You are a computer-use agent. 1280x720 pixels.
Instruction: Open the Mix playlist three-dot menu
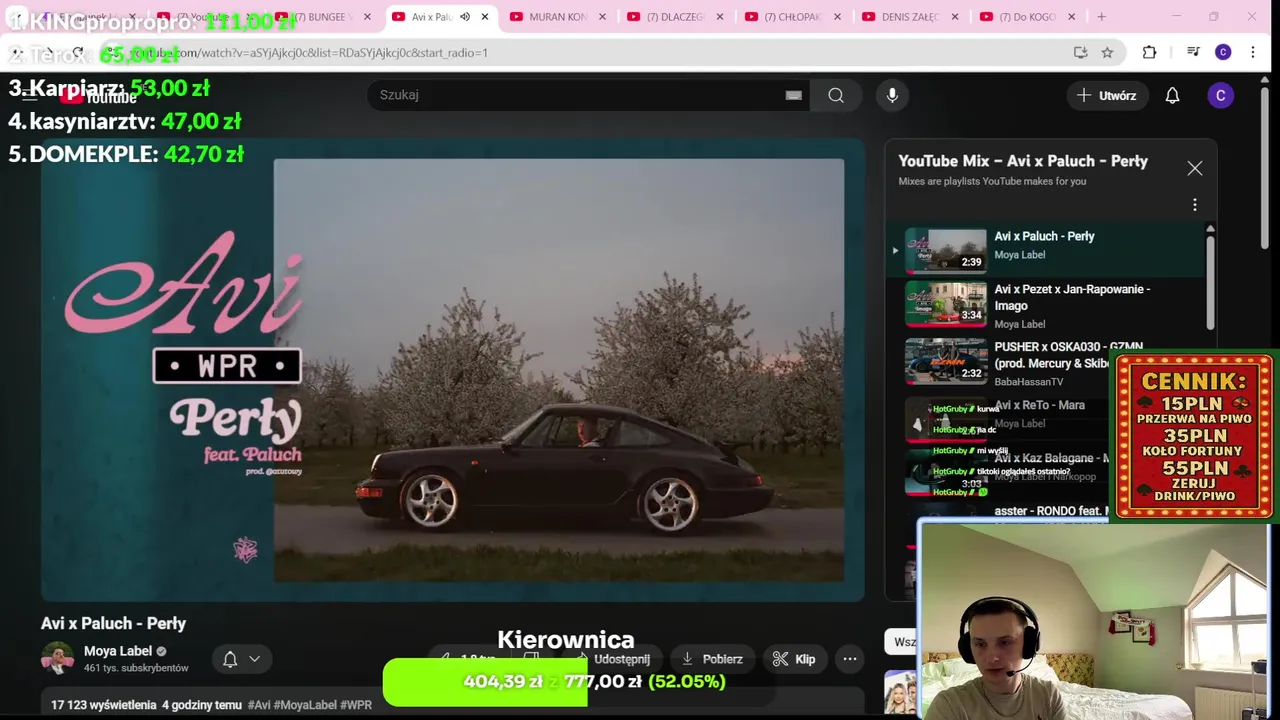click(x=1194, y=205)
